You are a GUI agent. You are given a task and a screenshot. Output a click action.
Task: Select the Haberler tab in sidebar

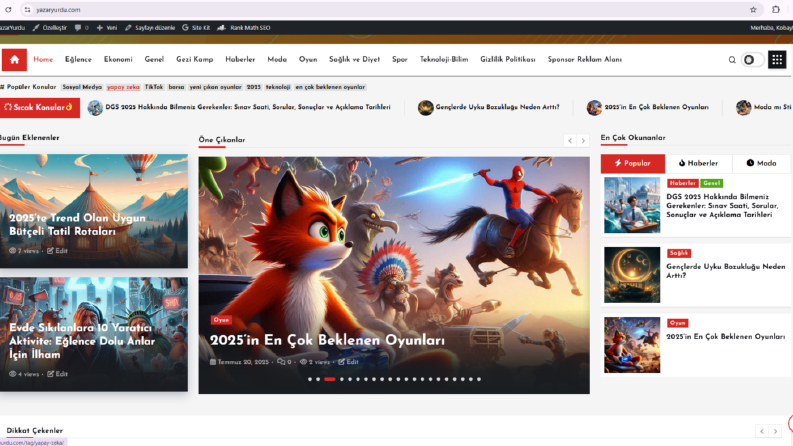click(698, 163)
